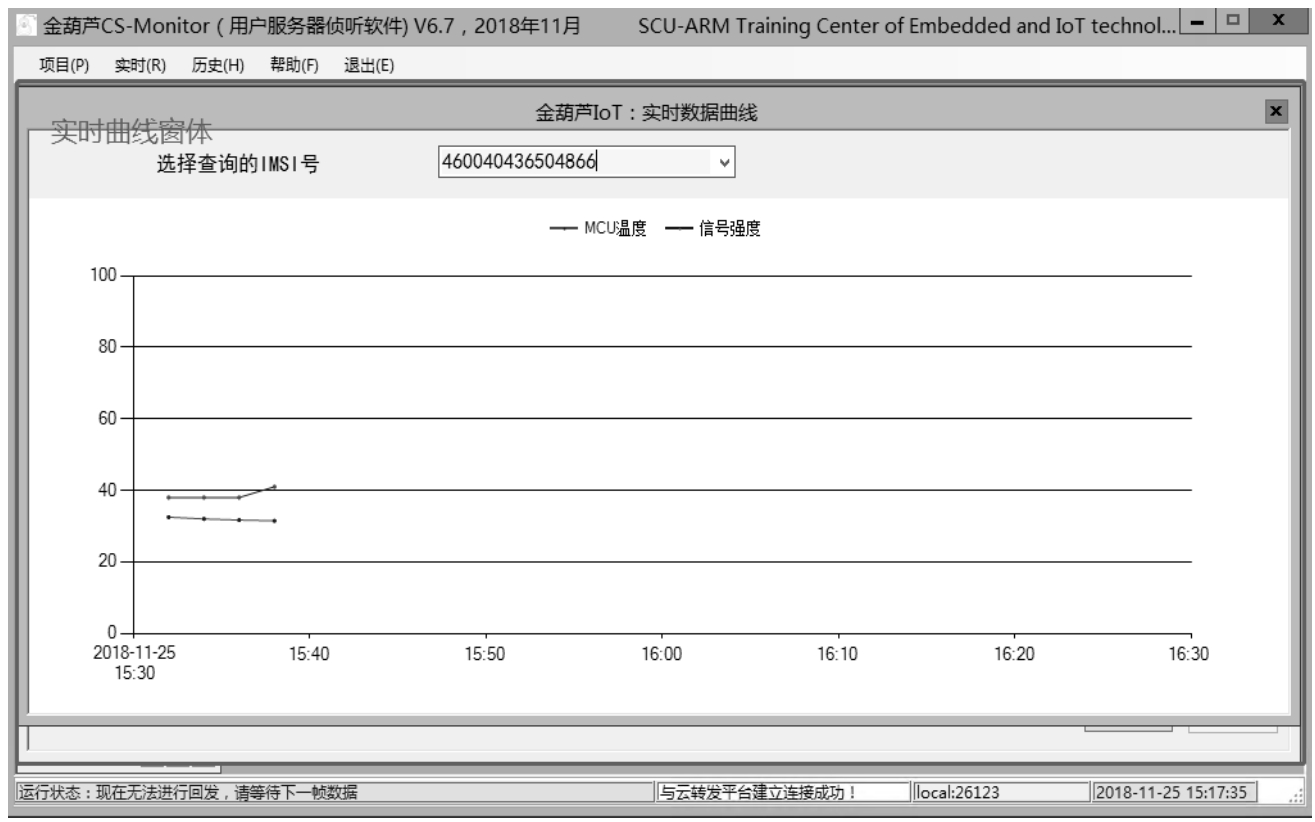Minimize the CS-Monitor main window
The image size is (1315, 822).
pos(1195,20)
